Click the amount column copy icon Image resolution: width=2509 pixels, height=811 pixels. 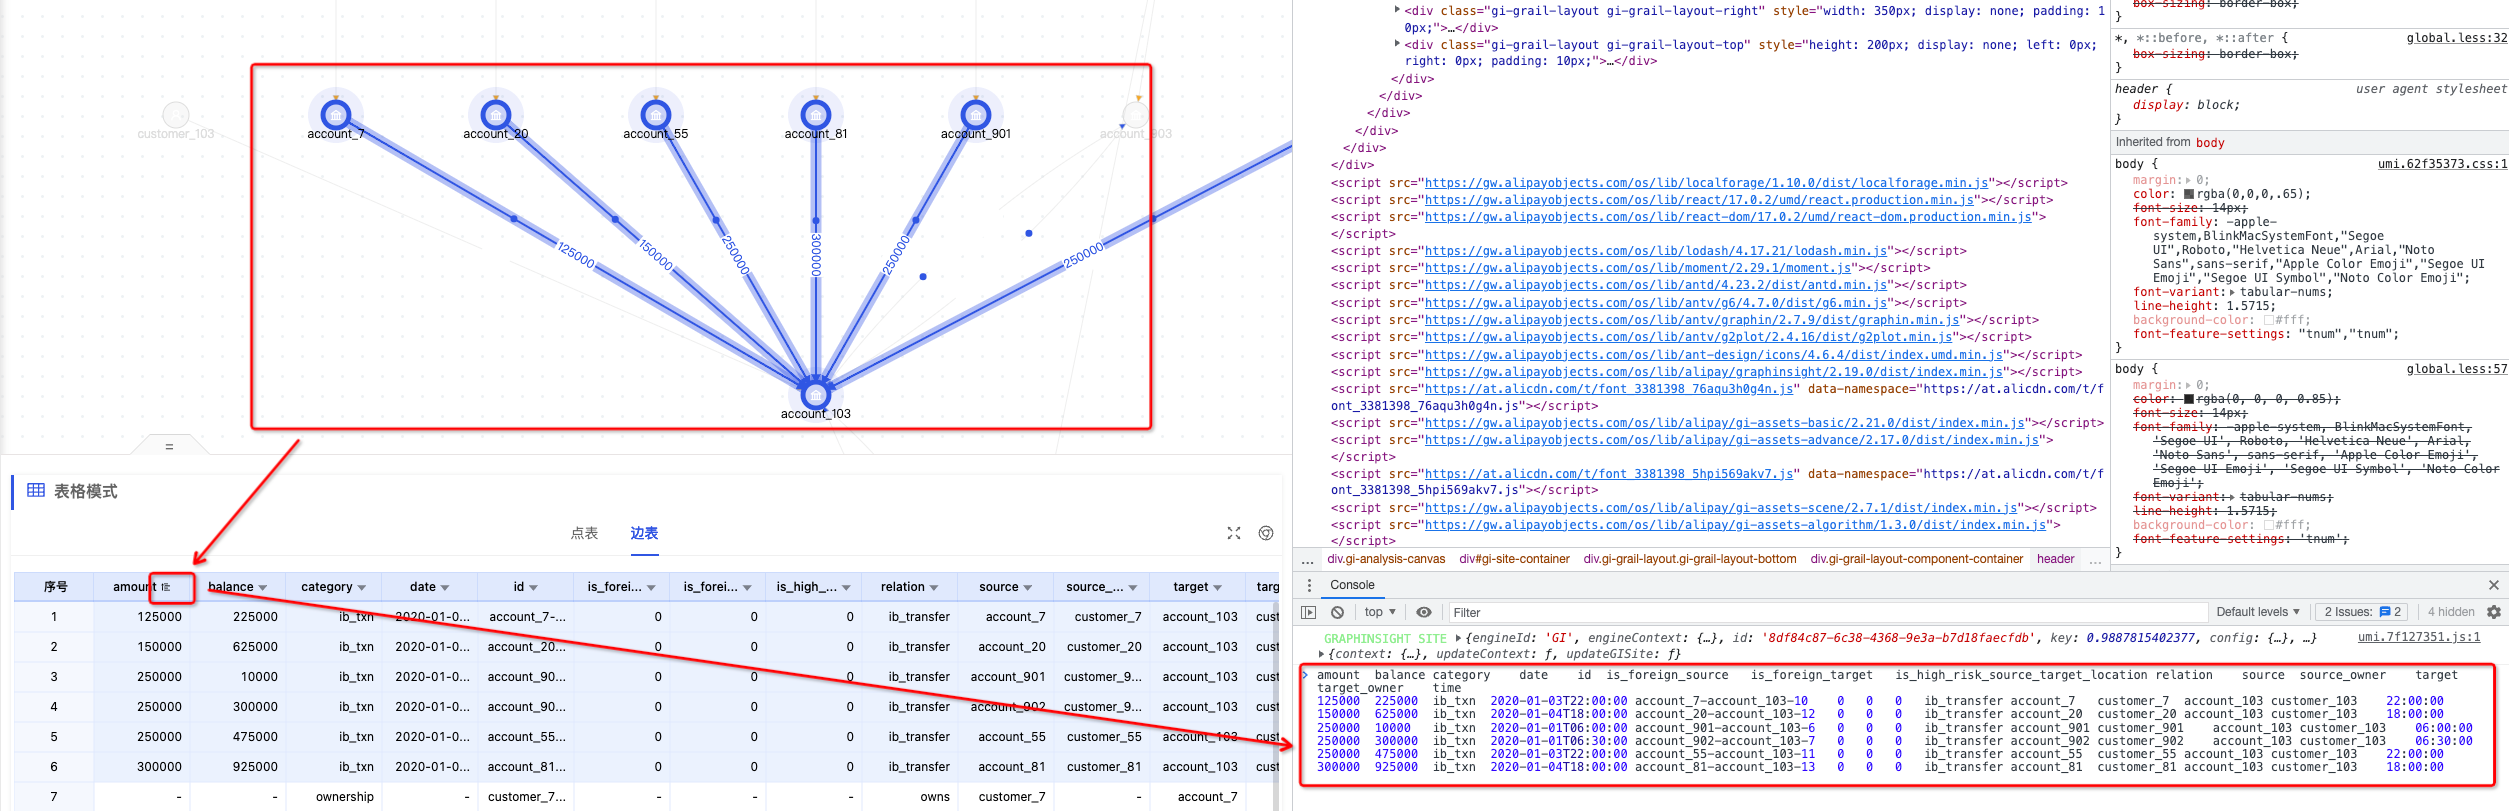point(166,587)
